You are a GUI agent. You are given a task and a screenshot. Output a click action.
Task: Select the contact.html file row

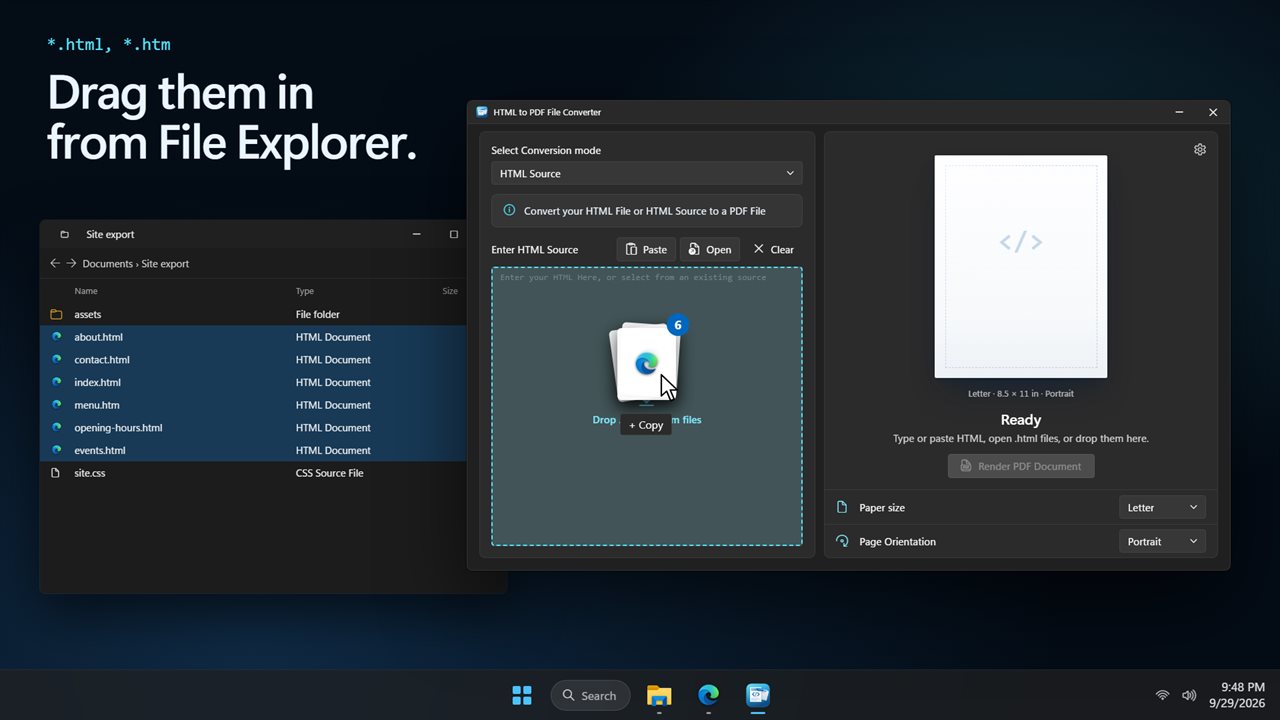click(x=253, y=360)
